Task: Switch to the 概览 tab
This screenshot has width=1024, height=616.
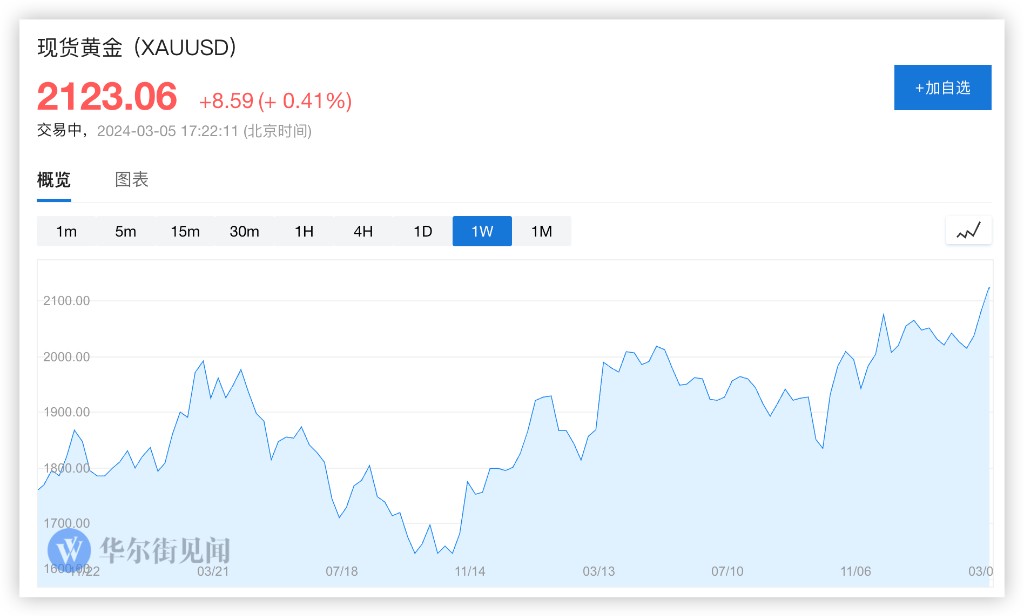Action: coord(54,180)
